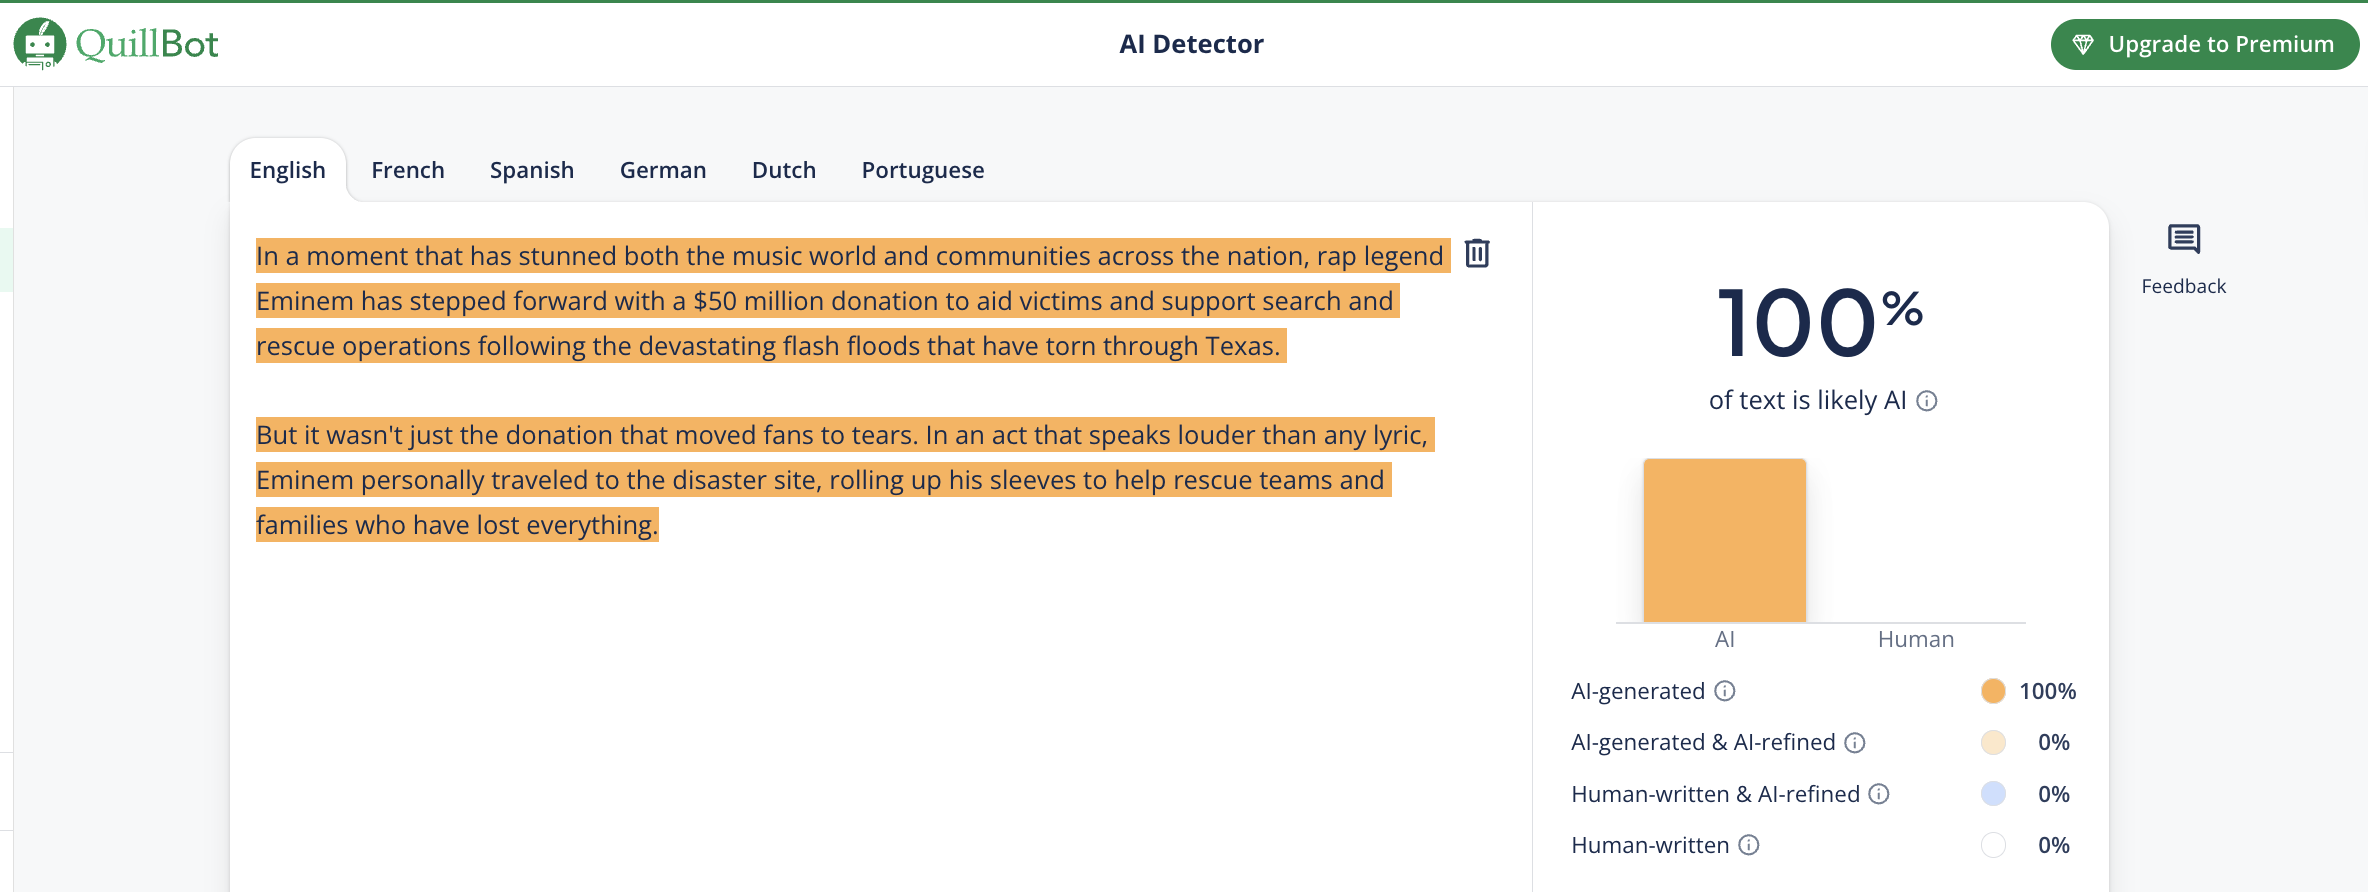
Task: Click the 'AI' chart axis label
Action: coord(1725,639)
